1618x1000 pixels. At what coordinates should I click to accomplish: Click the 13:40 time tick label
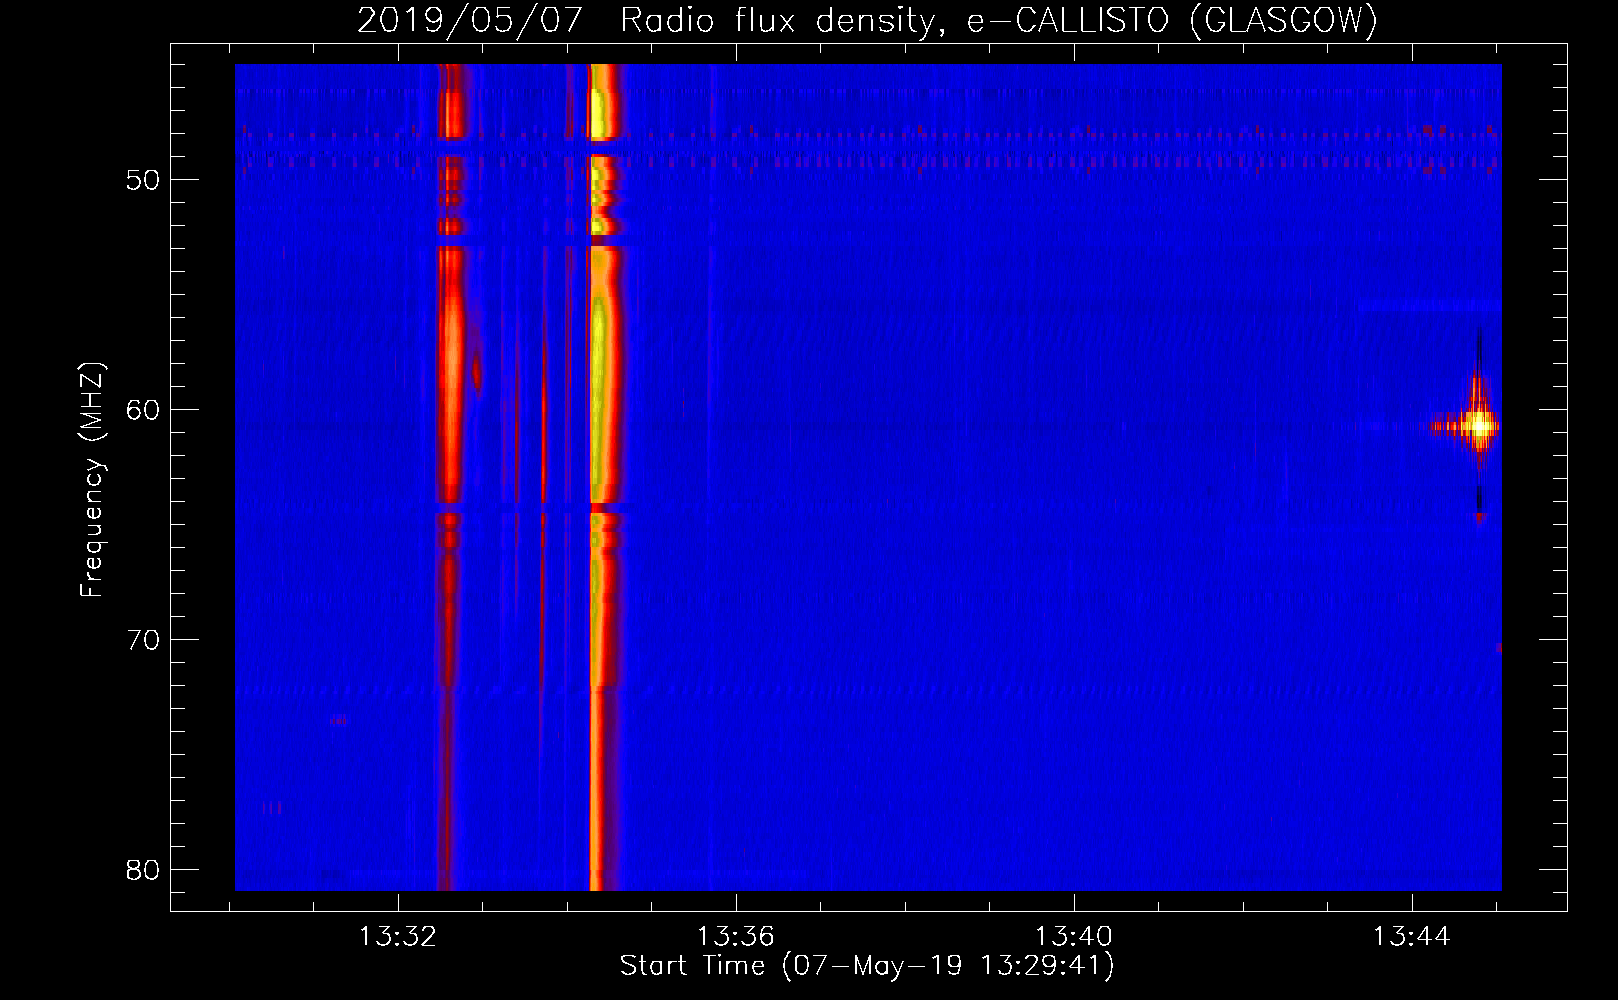point(1074,937)
